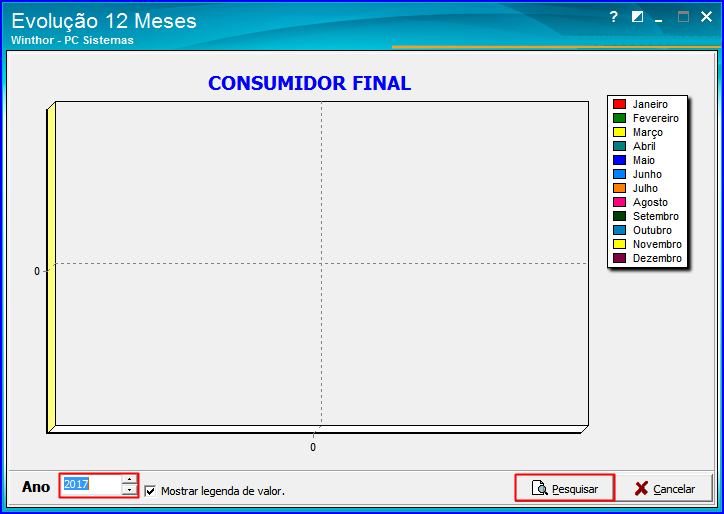724x514 pixels.
Task: Click the Pesquisar search button
Action: [565, 488]
